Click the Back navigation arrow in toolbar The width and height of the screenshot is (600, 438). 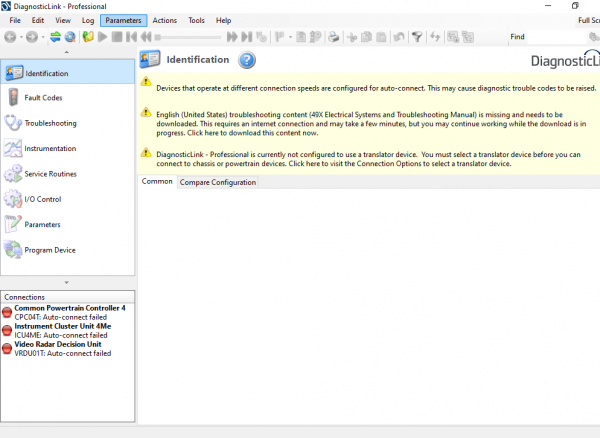10,37
